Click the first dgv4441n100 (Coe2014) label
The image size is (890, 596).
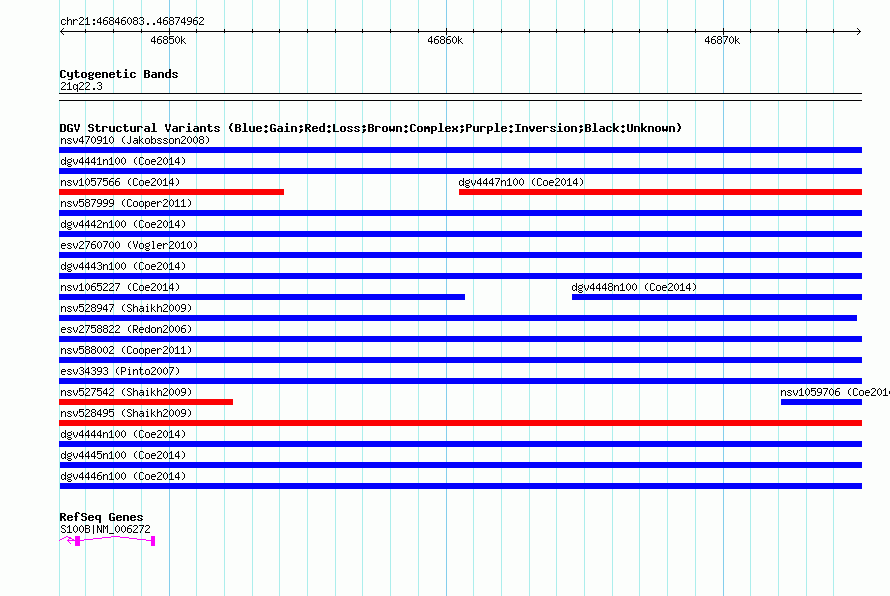click(123, 161)
